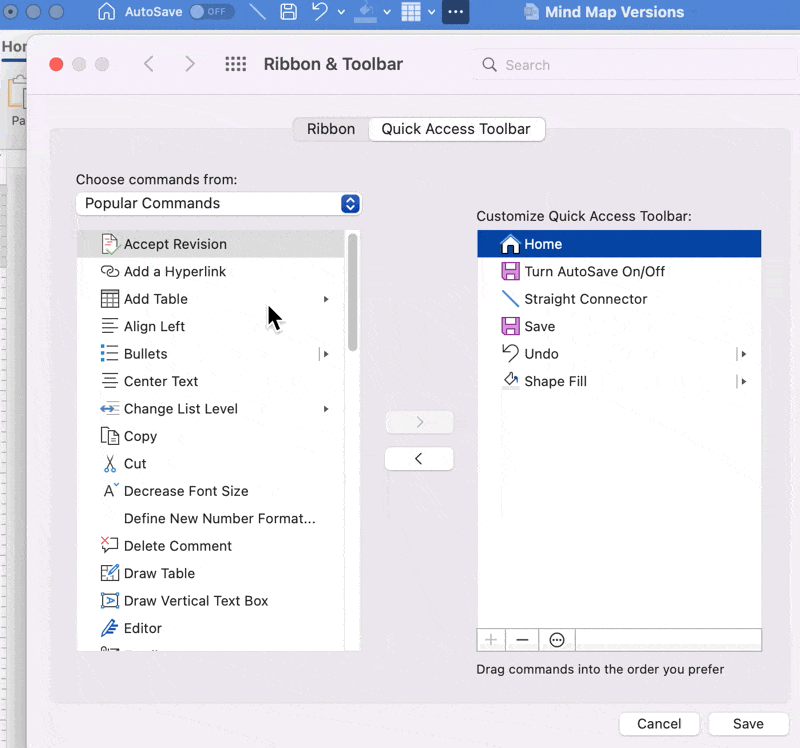Select the Draw Vertical Text Box command
The width and height of the screenshot is (800, 748).
(x=211, y=601)
